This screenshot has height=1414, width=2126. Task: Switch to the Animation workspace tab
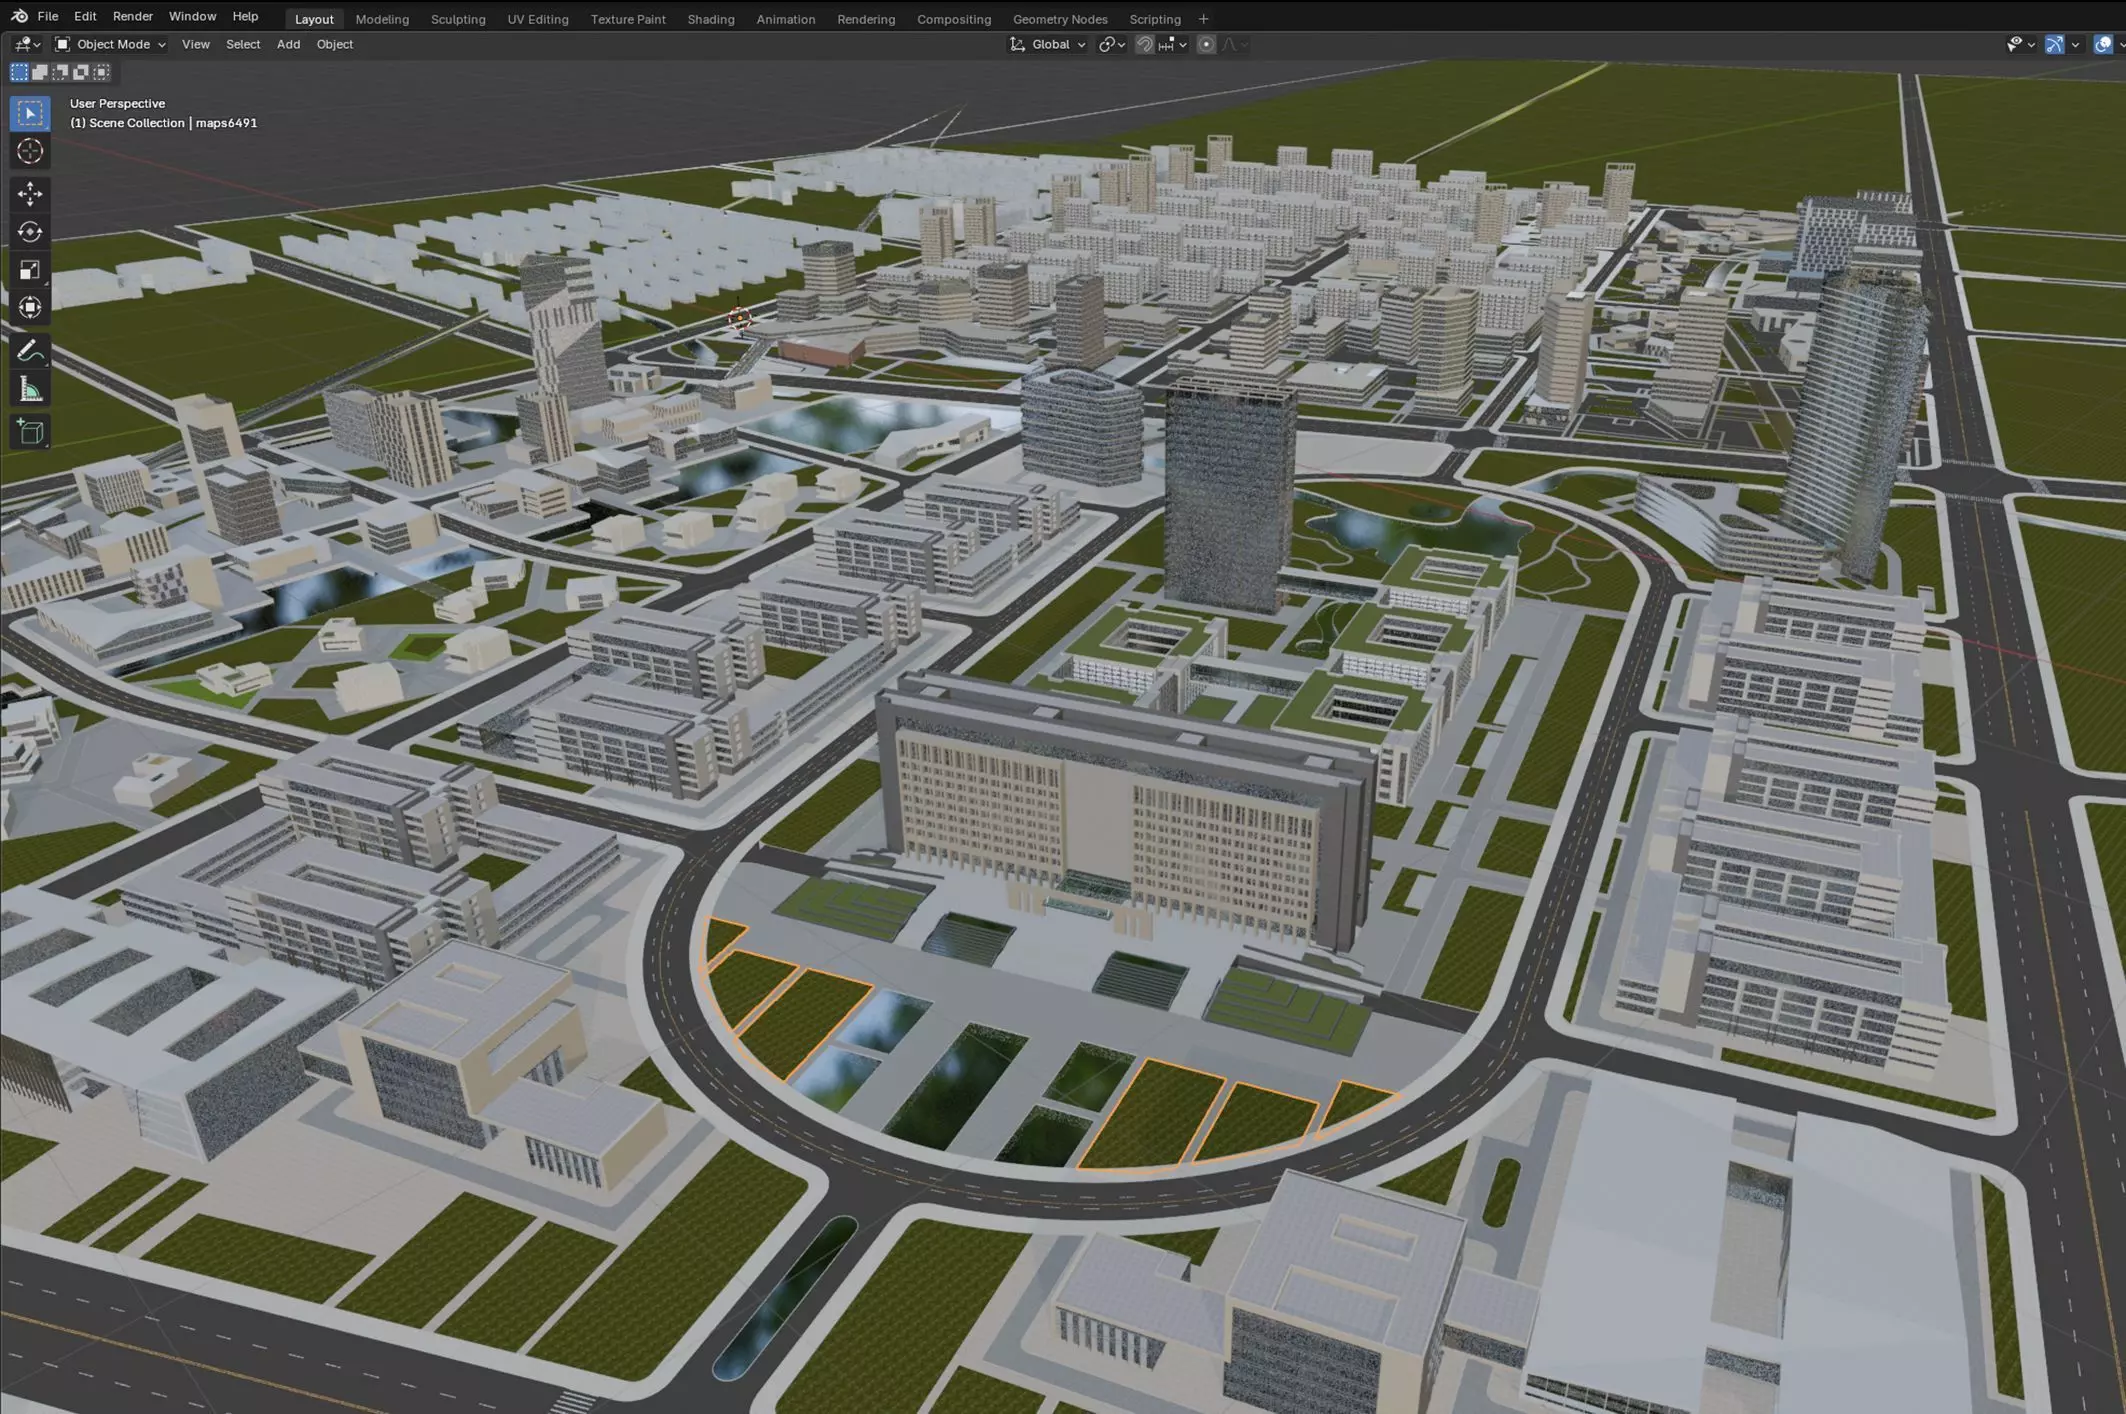click(x=785, y=19)
